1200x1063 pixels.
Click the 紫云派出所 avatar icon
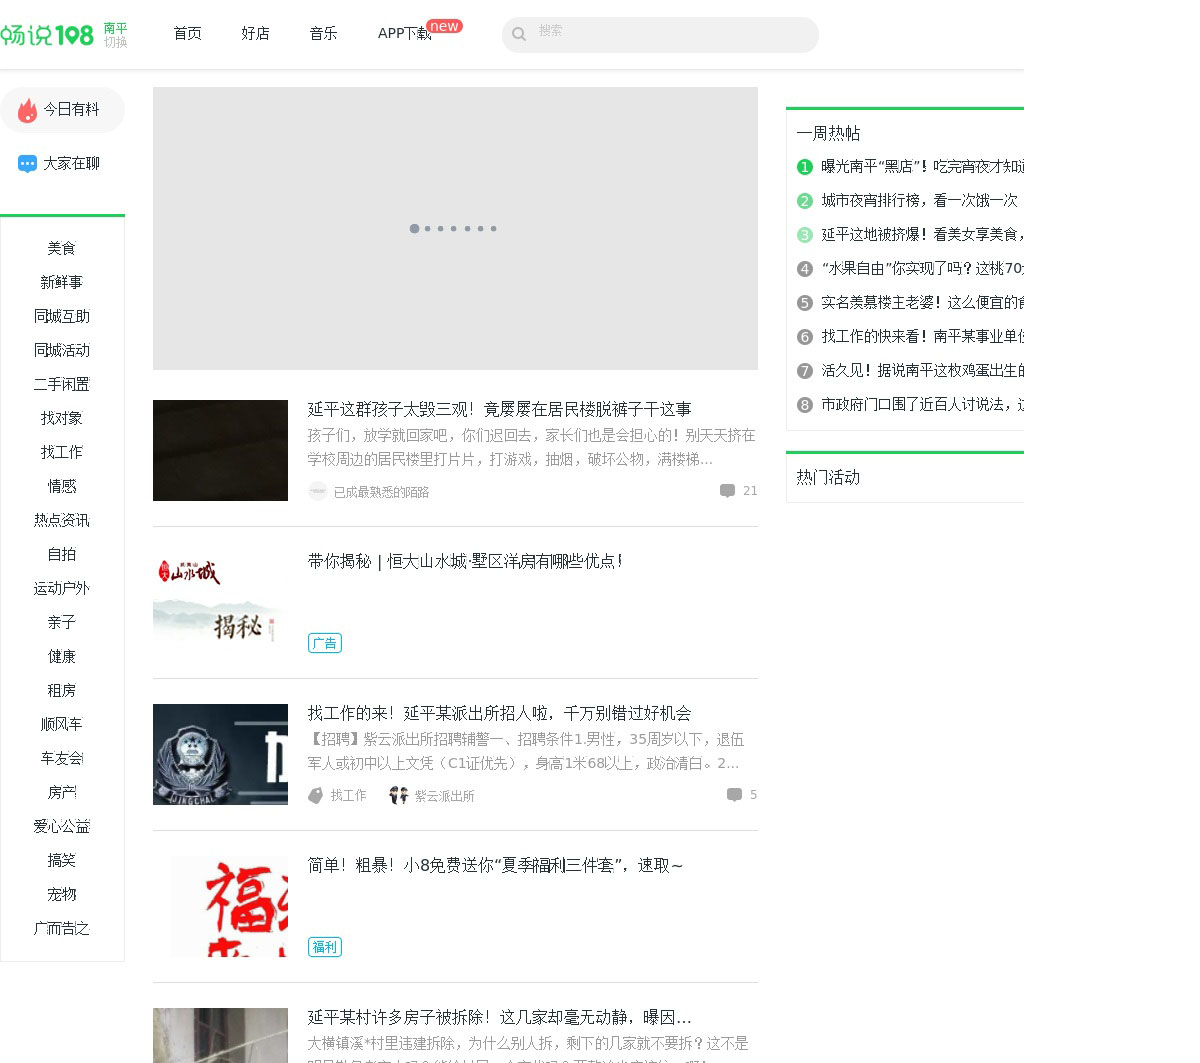click(398, 795)
